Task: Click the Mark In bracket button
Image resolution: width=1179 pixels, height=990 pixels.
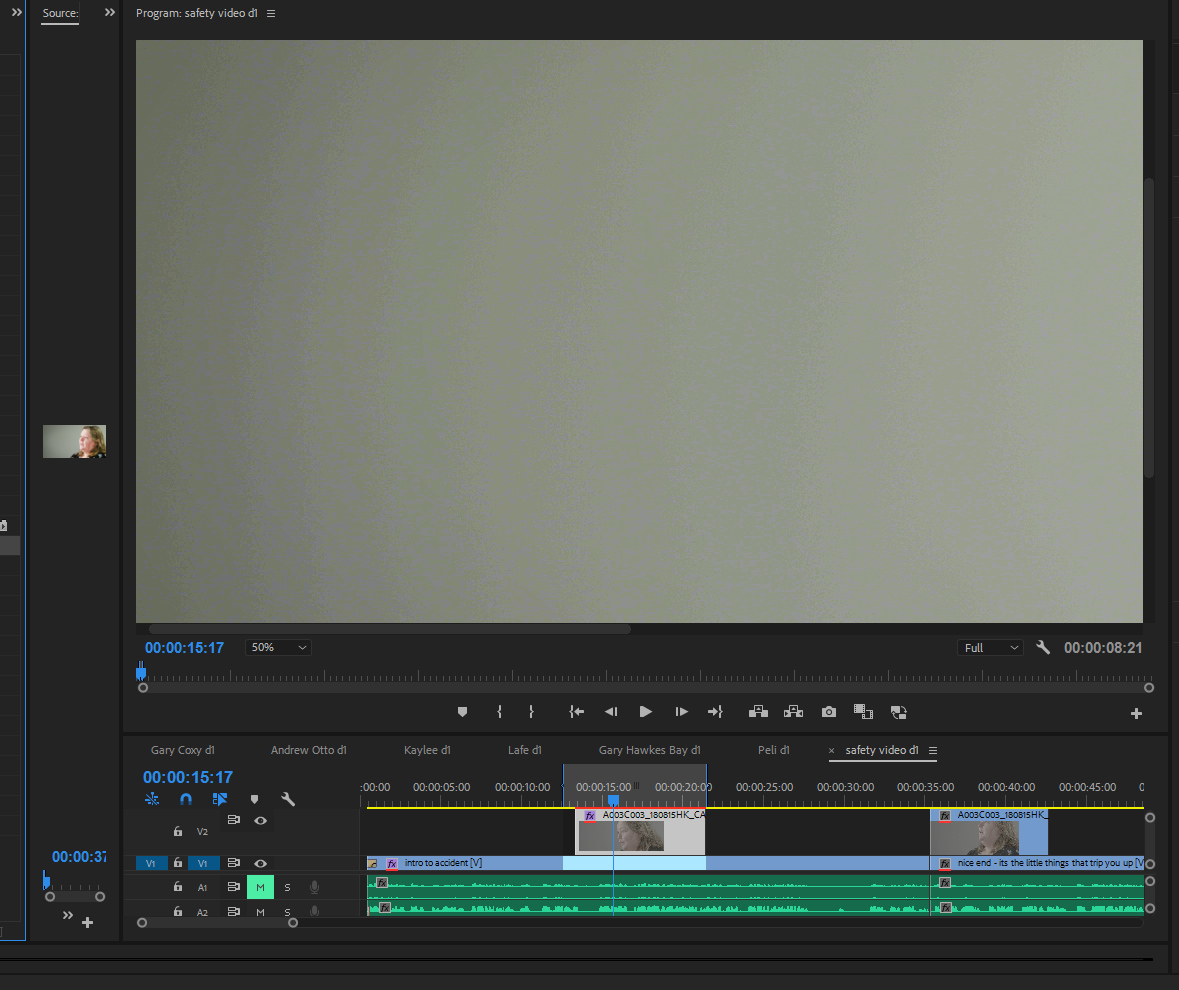Action: tap(499, 712)
